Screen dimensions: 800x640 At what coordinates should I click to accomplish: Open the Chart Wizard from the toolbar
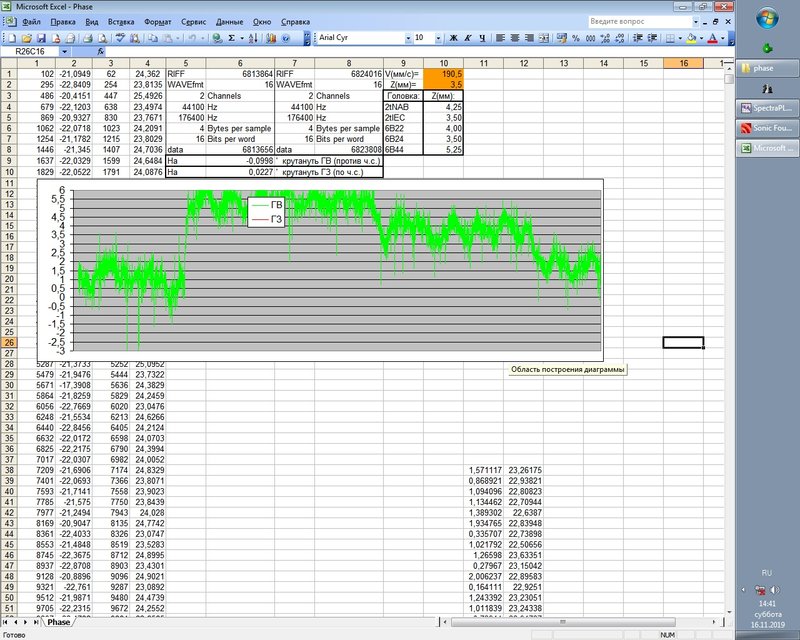(x=270, y=37)
